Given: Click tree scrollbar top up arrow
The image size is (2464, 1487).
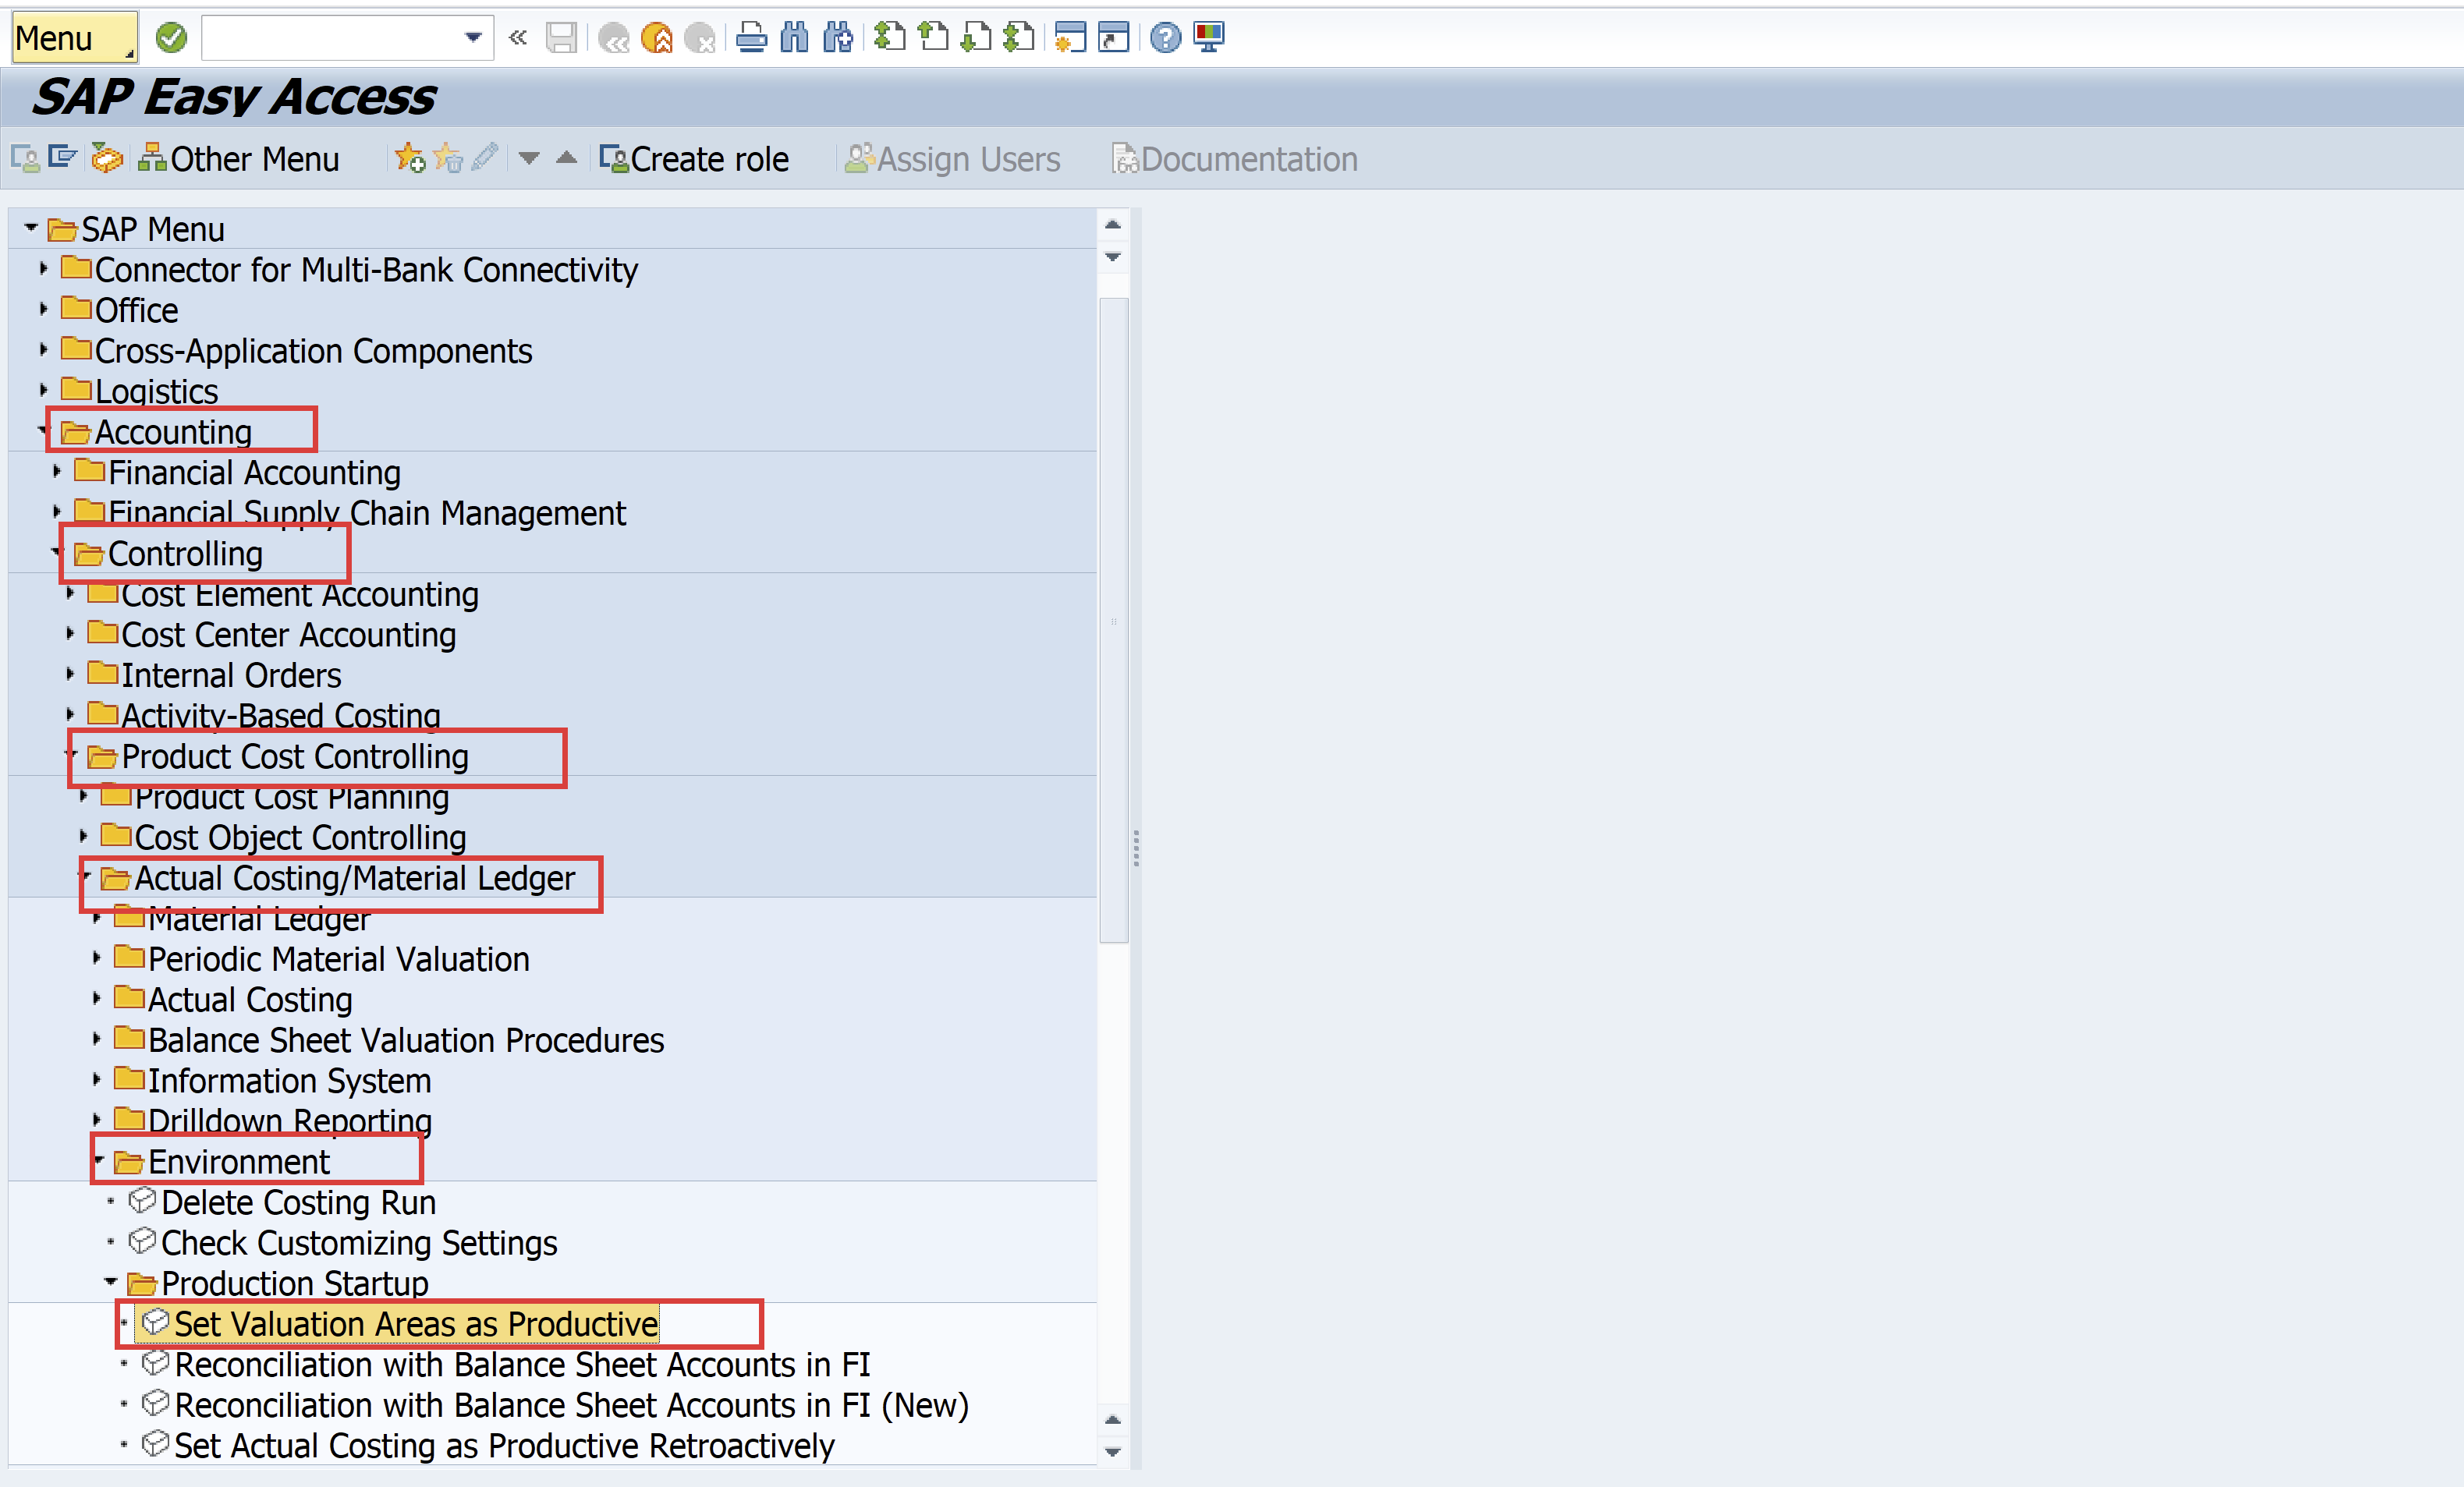Looking at the screenshot, I should pyautogui.click(x=1113, y=225).
